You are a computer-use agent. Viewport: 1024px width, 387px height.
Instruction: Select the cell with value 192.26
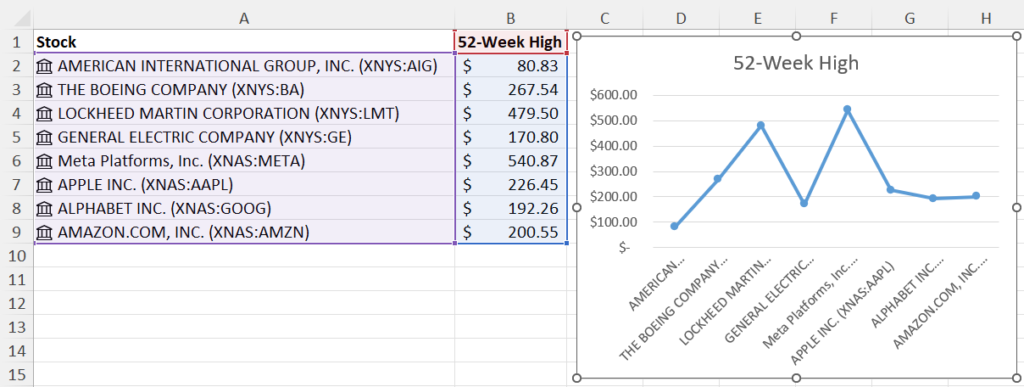(x=511, y=208)
